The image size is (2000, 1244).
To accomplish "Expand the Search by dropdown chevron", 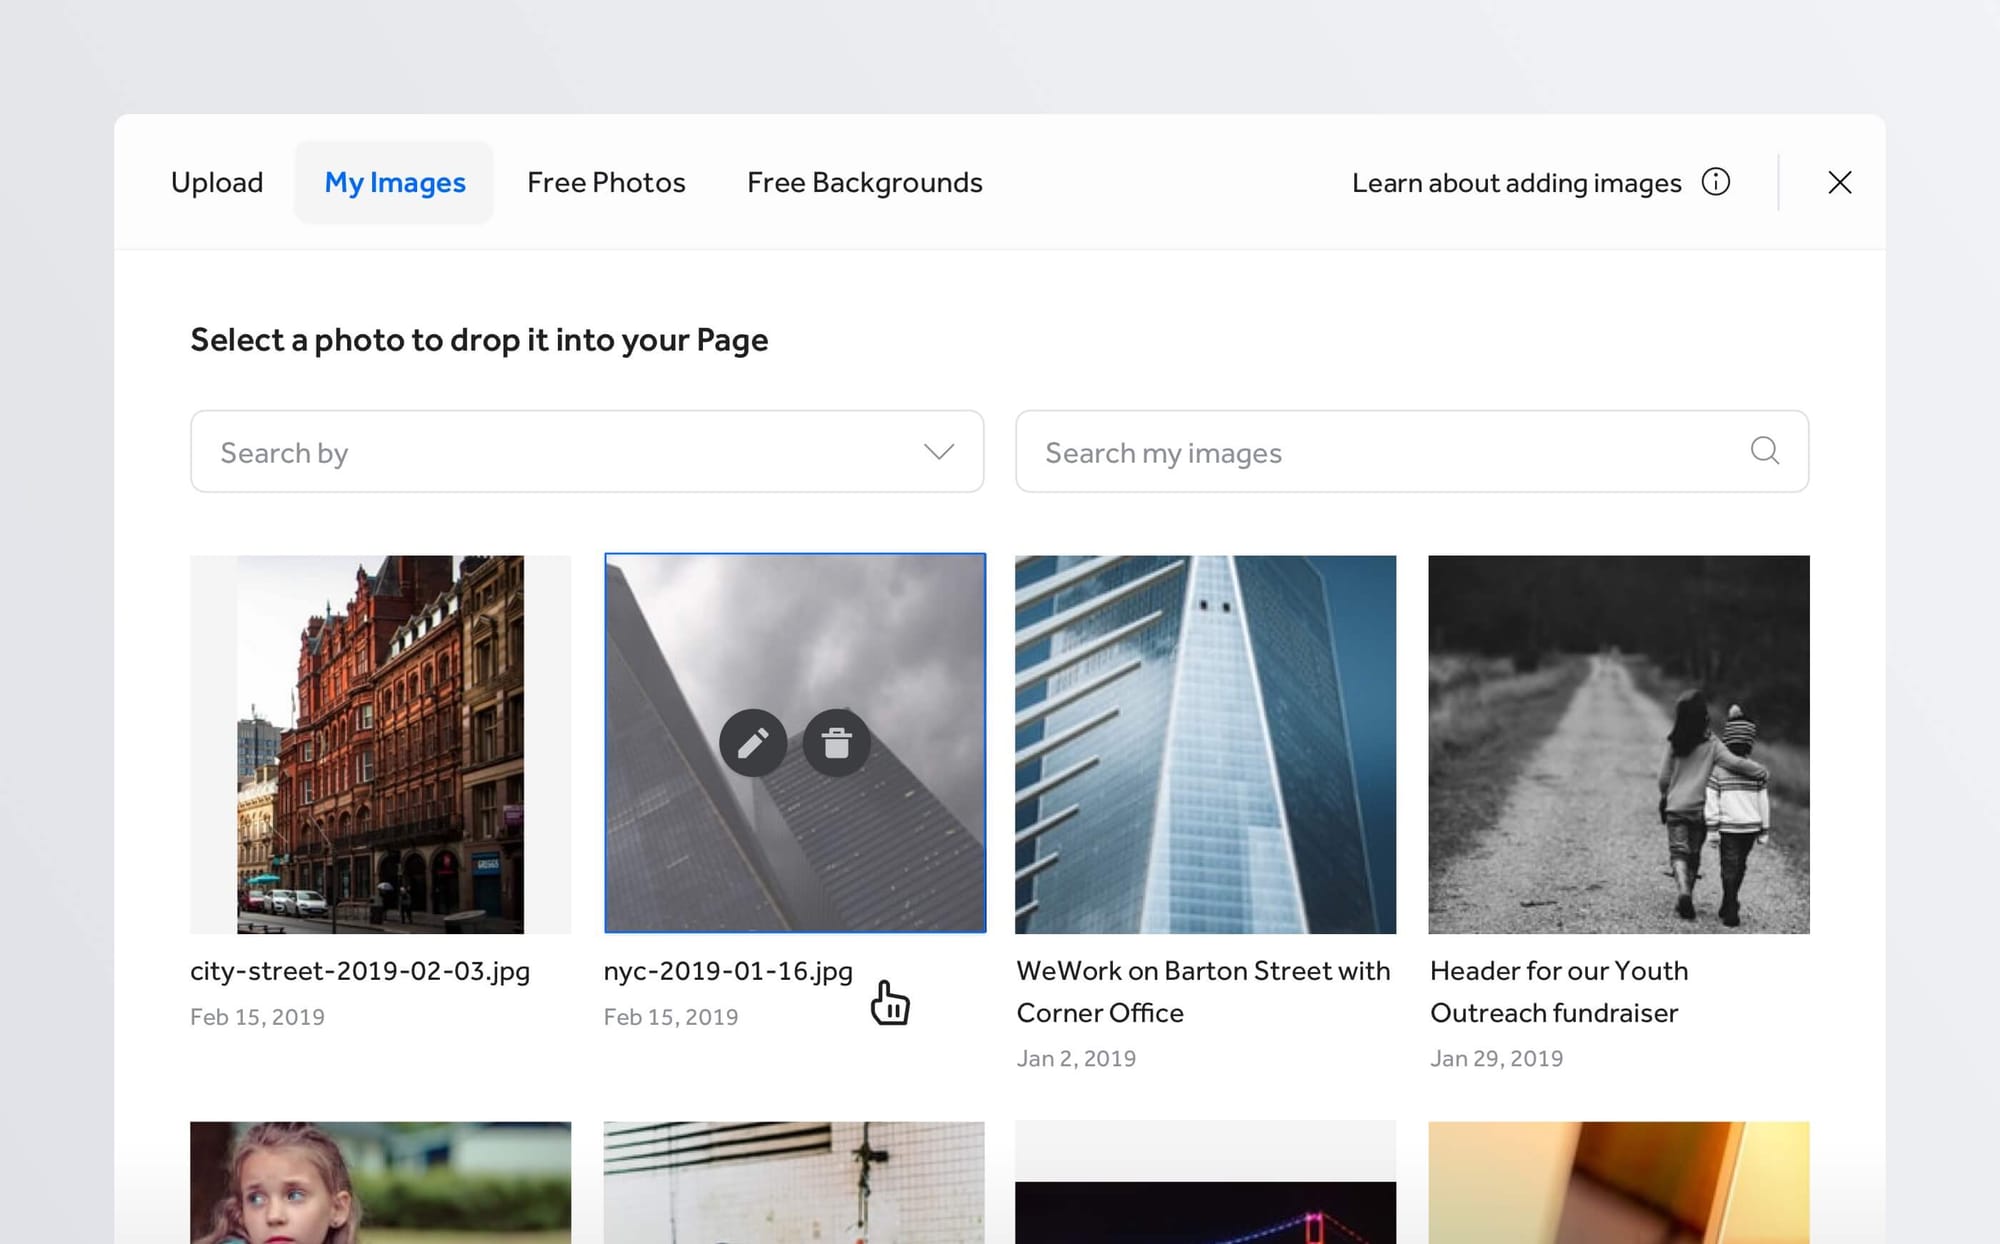I will point(938,452).
